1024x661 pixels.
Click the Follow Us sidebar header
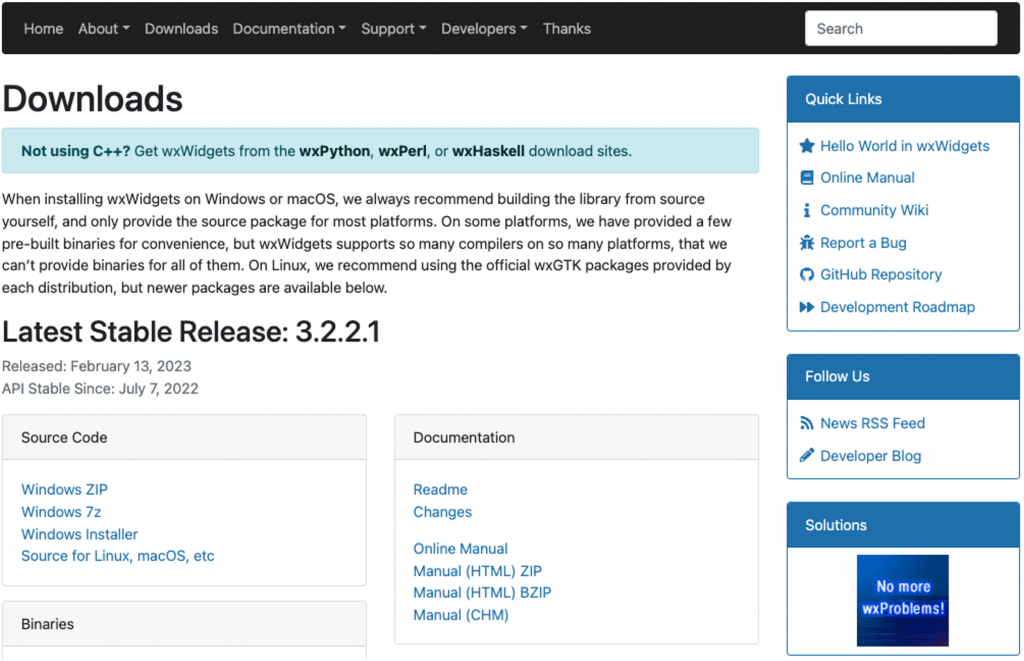coord(903,377)
